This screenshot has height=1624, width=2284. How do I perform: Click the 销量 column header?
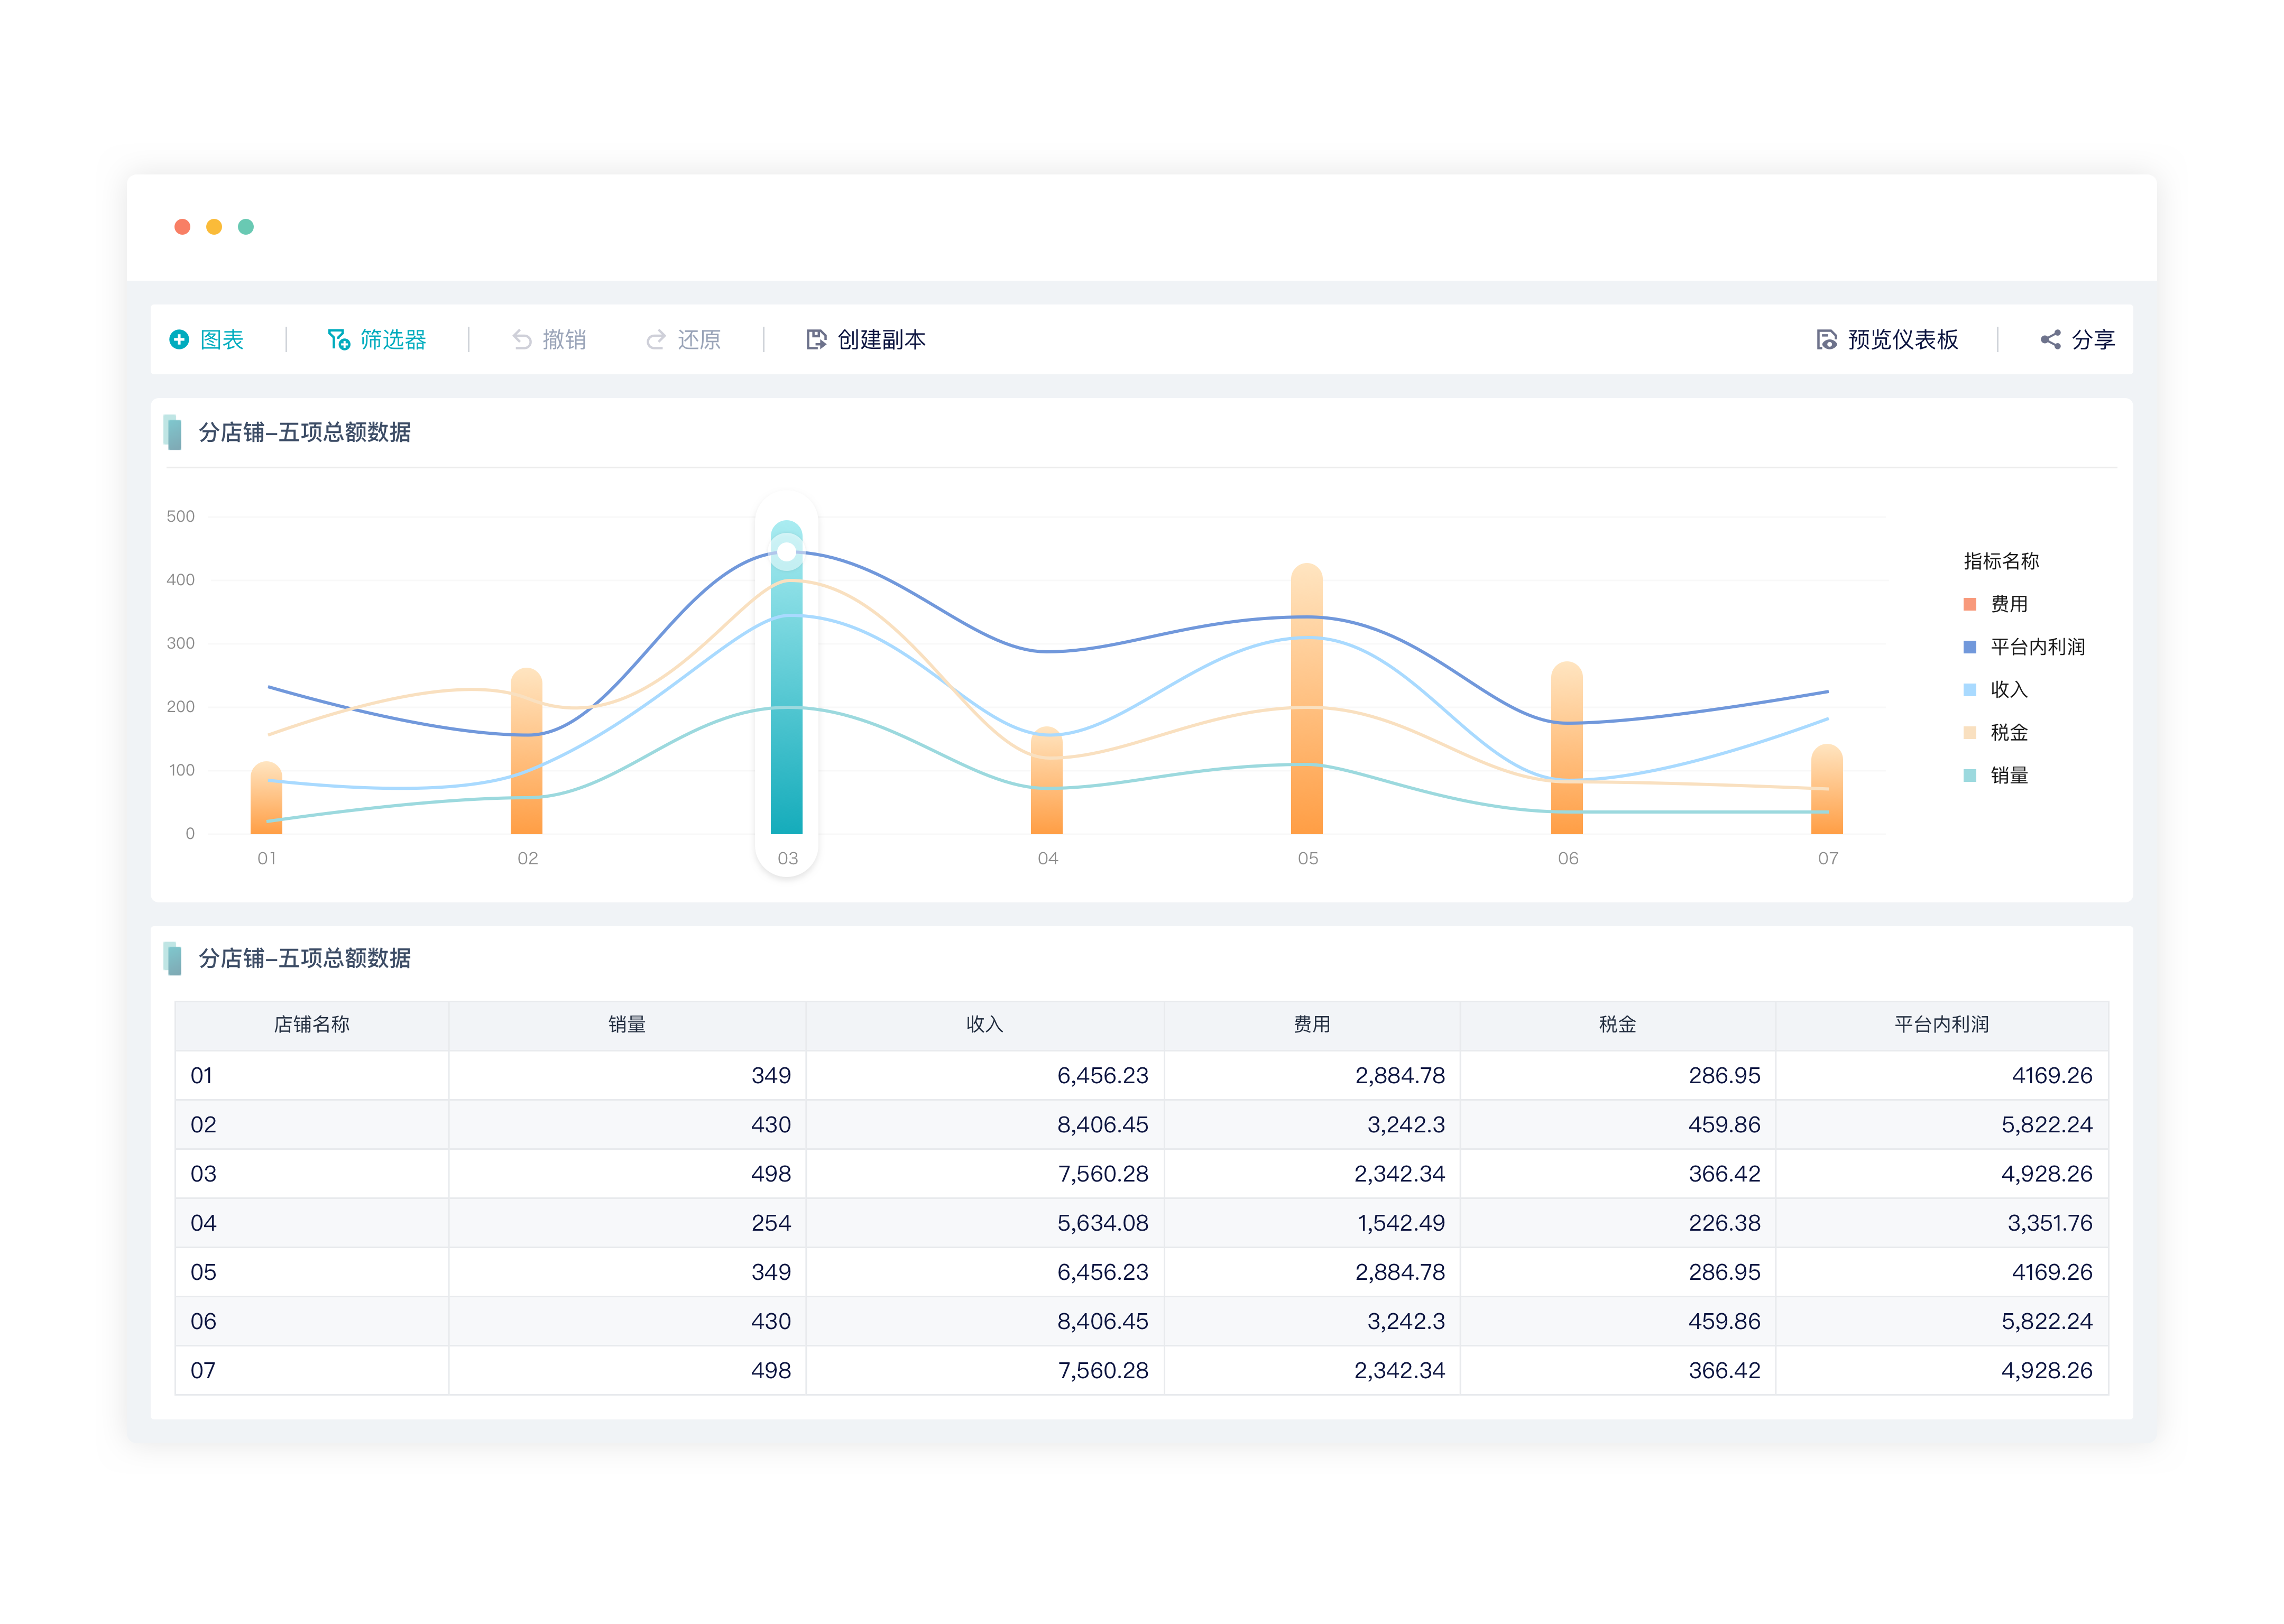[x=627, y=1024]
